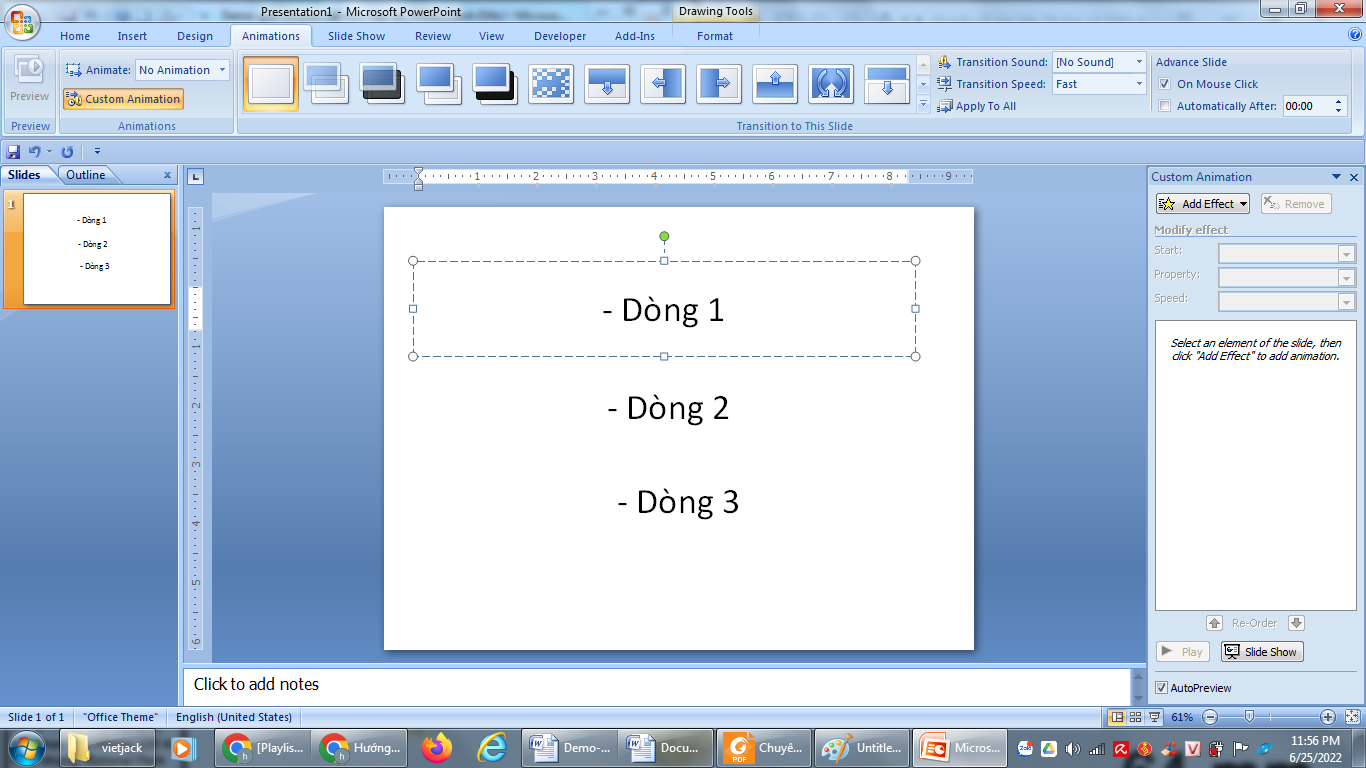The height and width of the screenshot is (768, 1366).
Task: Adjust the zoom slider handle
Action: 1249,717
